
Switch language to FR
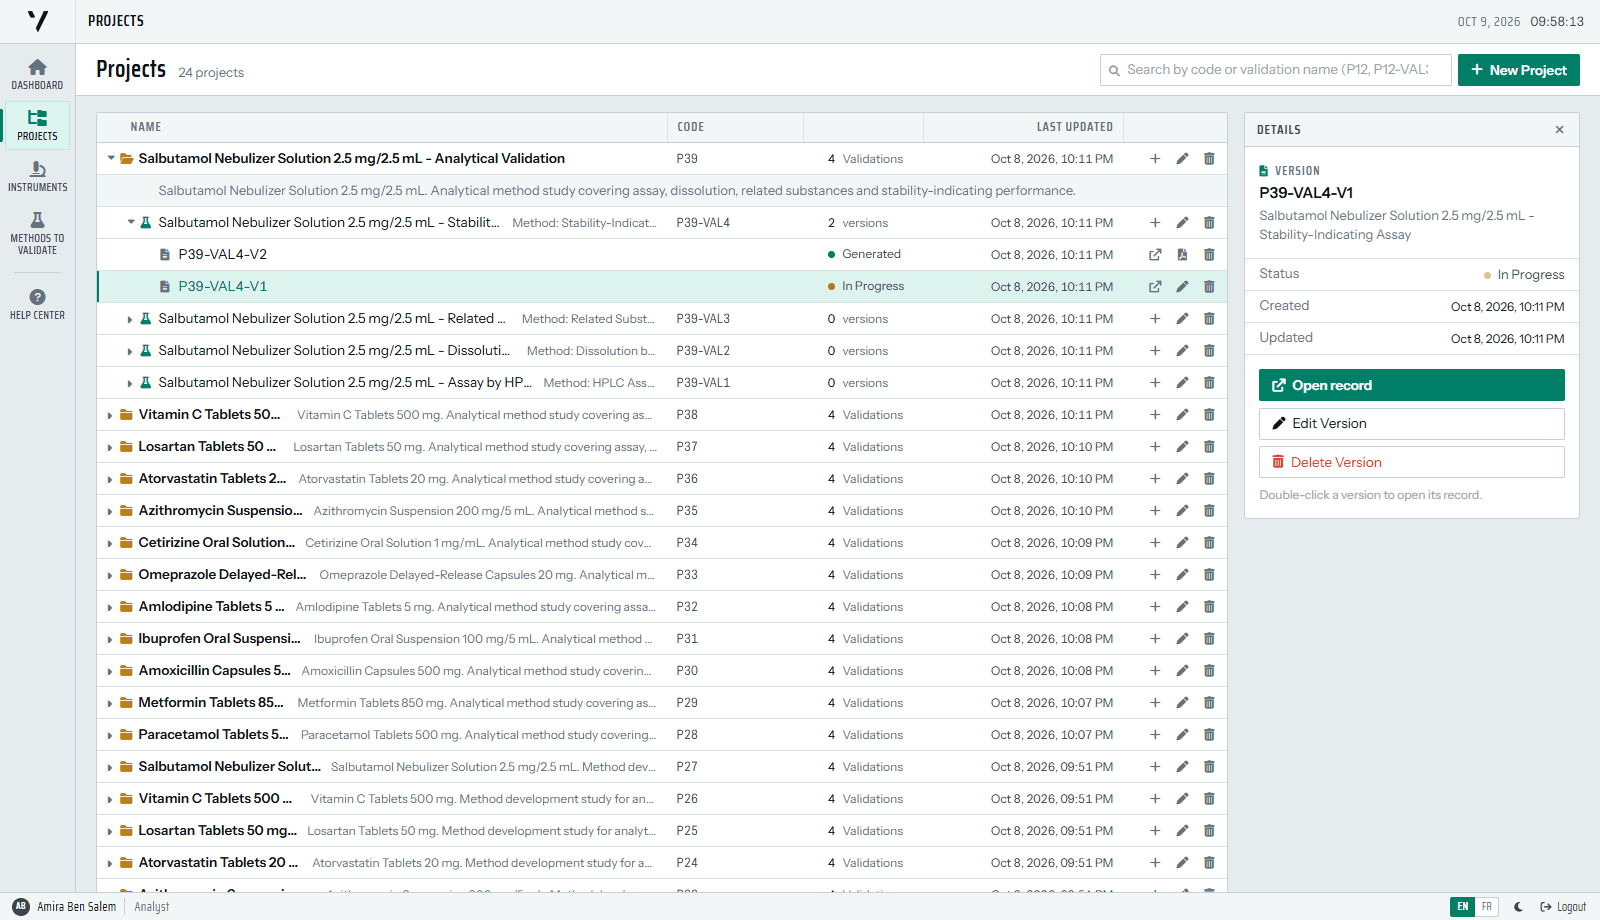pos(1487,907)
